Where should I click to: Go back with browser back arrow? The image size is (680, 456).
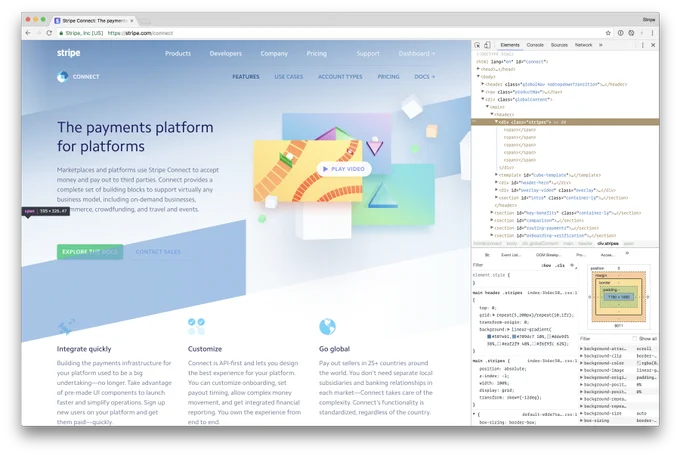tap(28, 33)
